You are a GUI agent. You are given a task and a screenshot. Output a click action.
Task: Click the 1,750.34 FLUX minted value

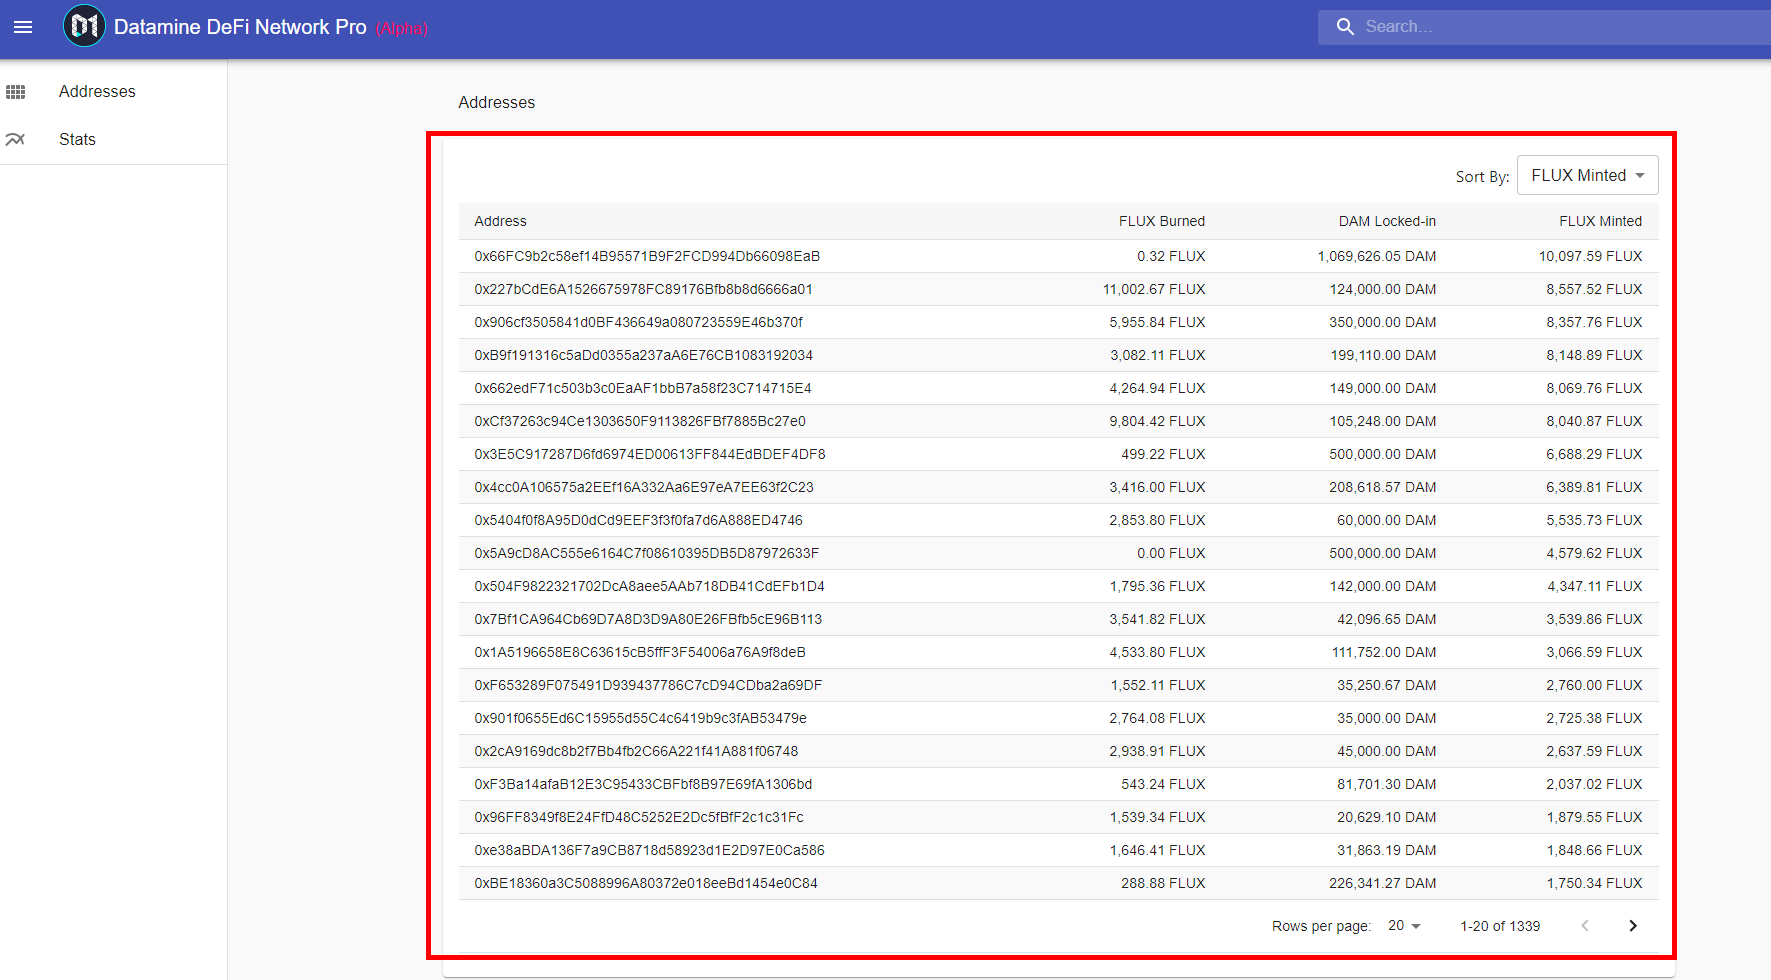(x=1594, y=883)
